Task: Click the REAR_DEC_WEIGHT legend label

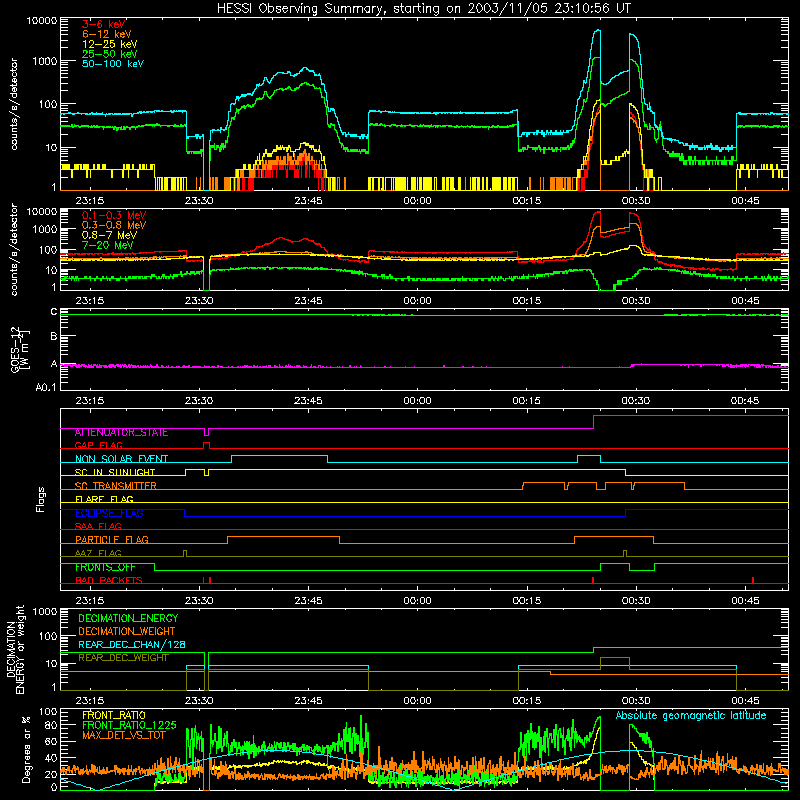Action: [123, 658]
